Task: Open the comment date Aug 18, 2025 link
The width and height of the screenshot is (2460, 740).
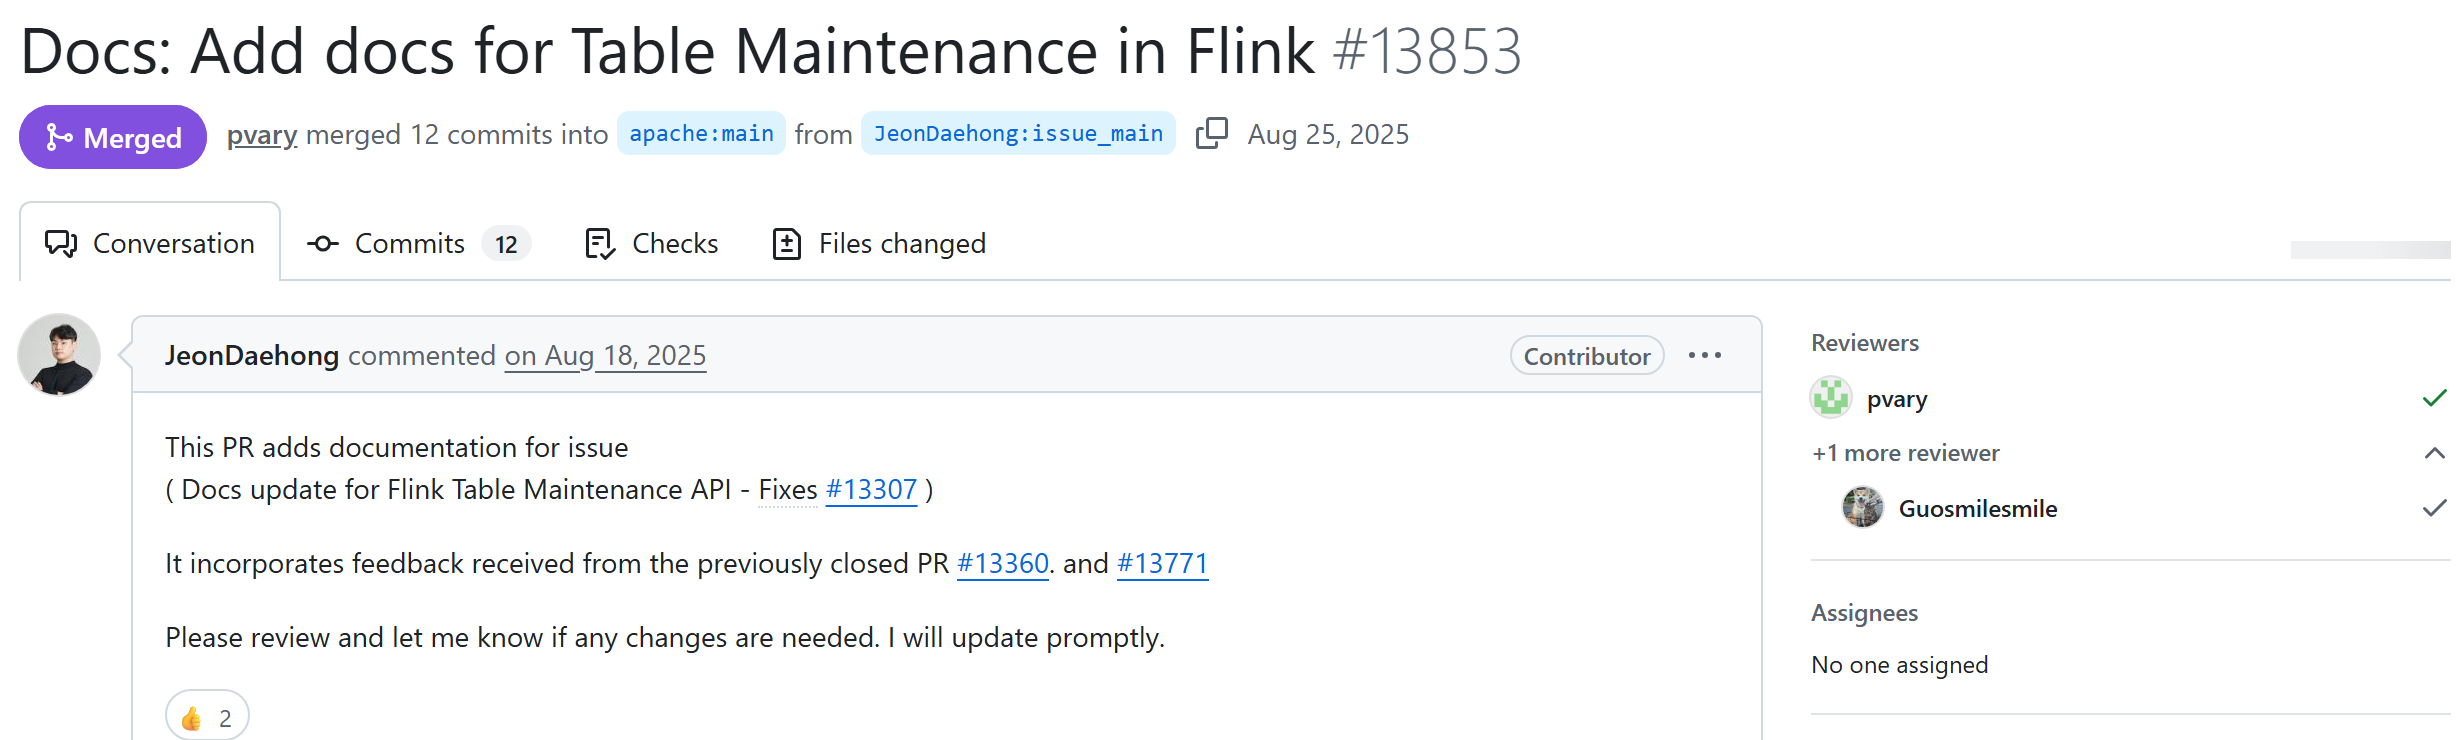Action: click(x=605, y=355)
